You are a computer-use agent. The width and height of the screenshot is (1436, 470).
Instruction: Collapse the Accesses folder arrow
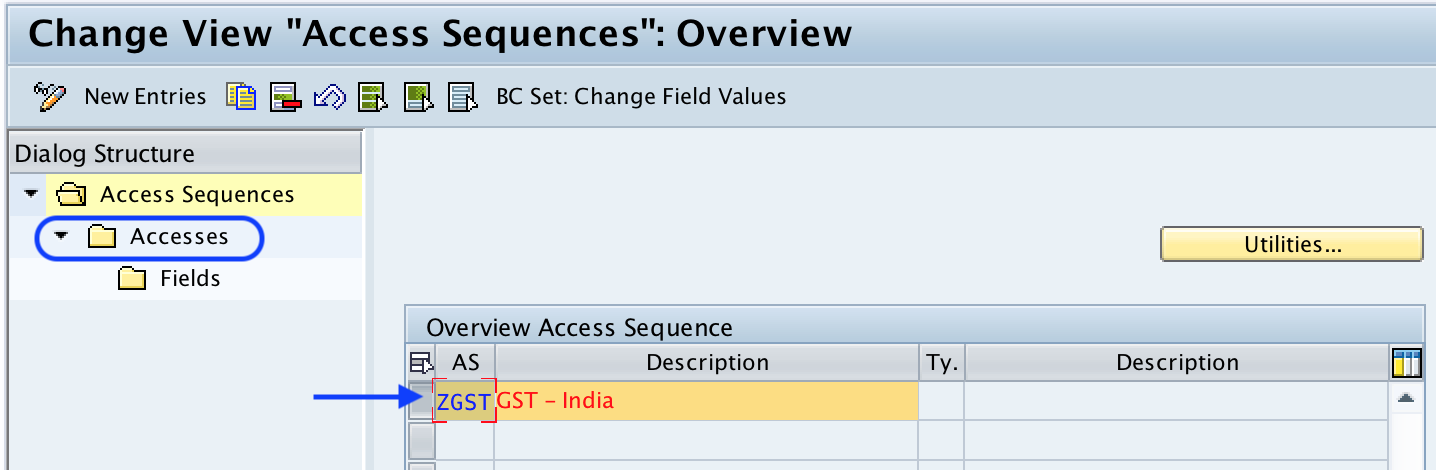click(61, 237)
